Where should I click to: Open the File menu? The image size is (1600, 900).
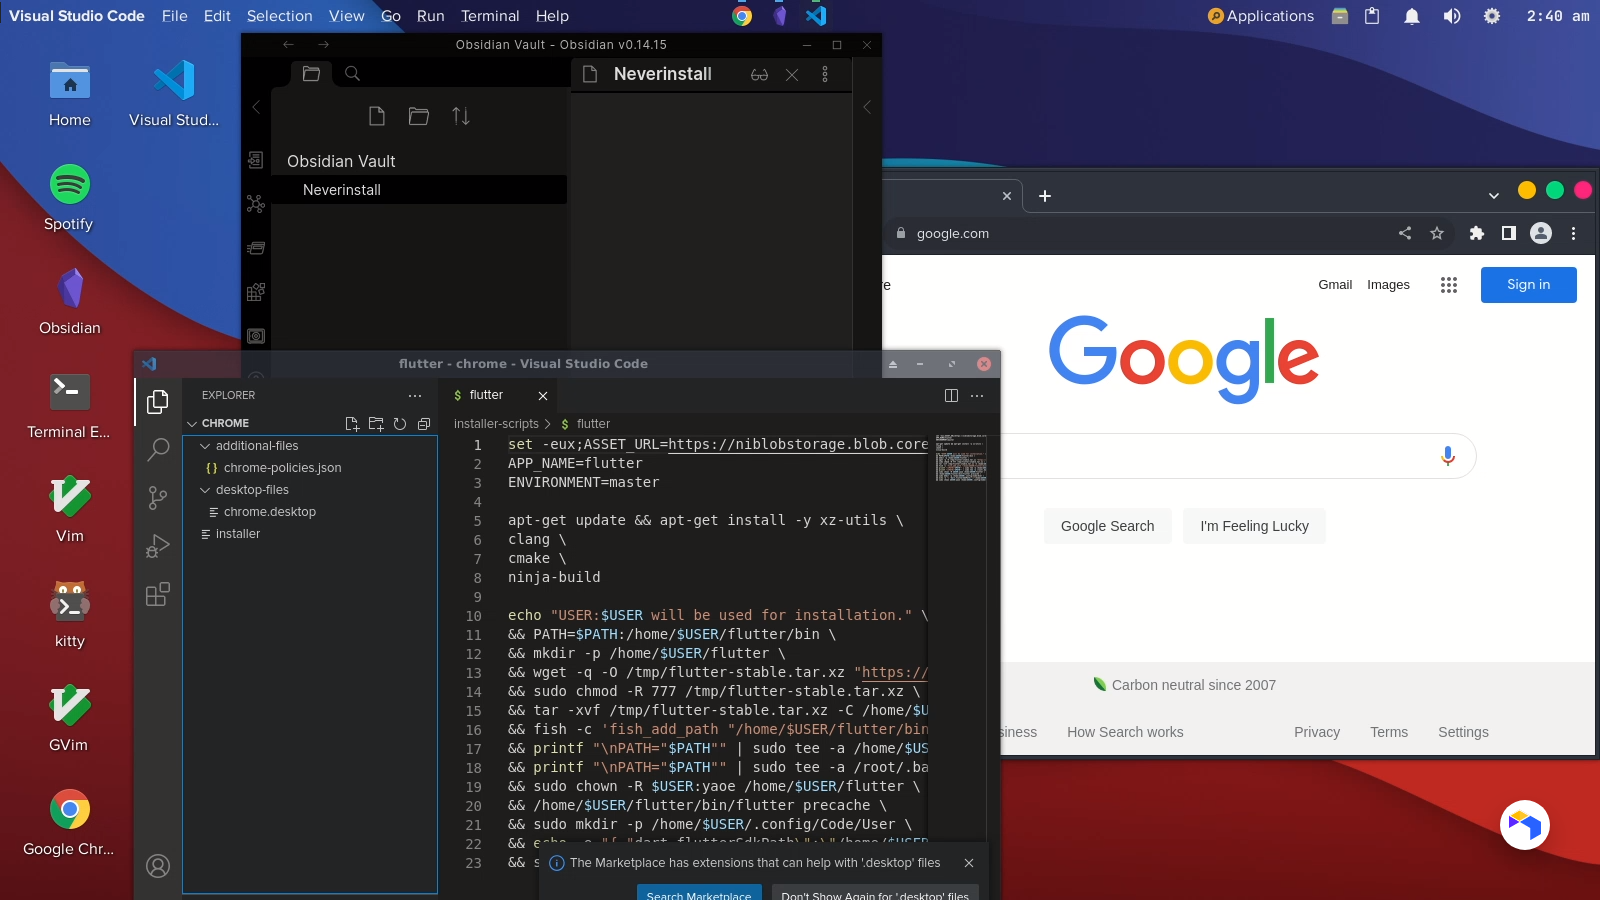click(175, 16)
